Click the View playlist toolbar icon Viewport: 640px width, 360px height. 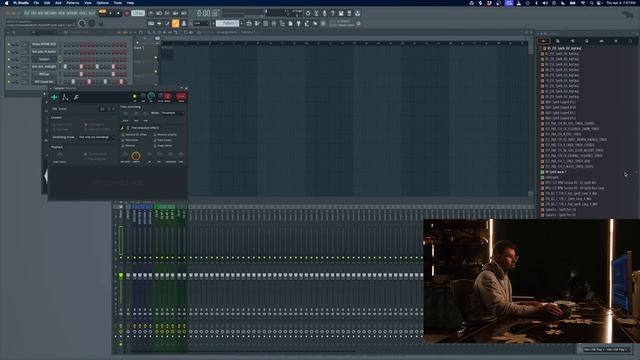(249, 23)
